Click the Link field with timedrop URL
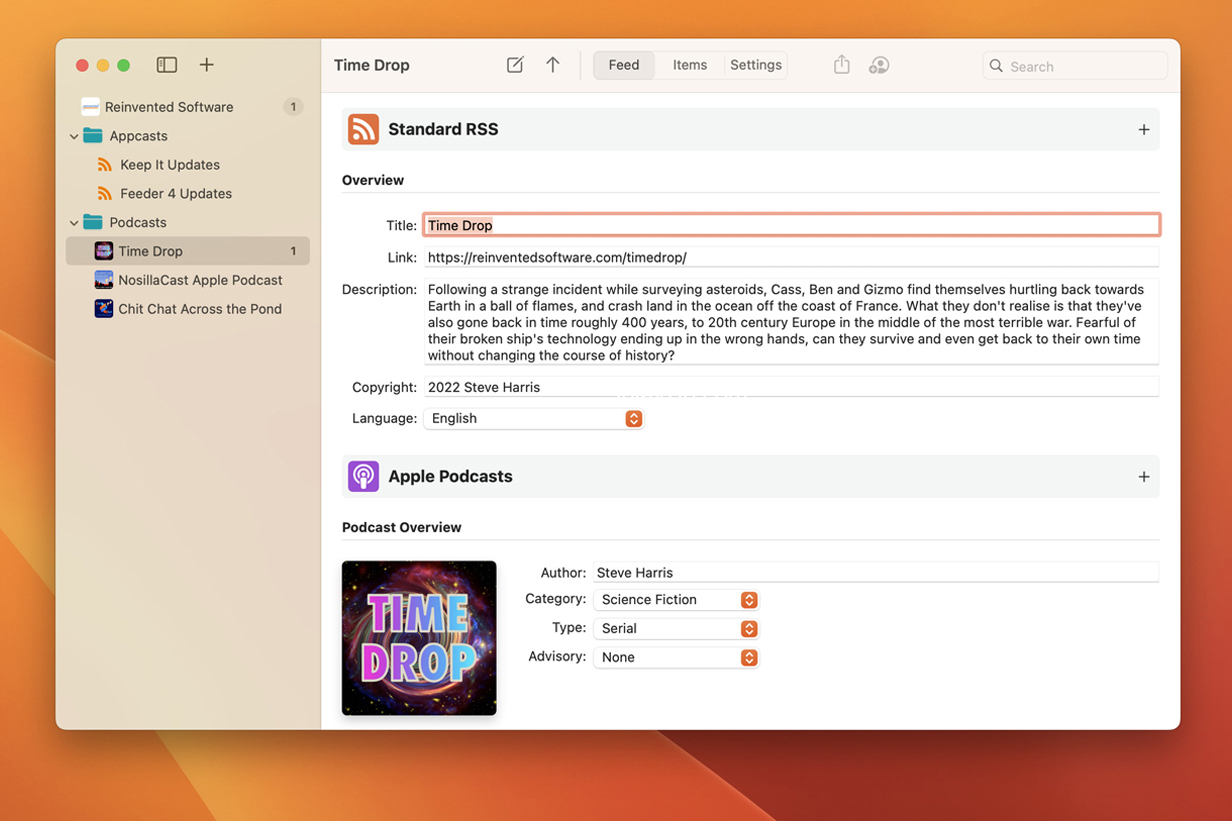Image resolution: width=1232 pixels, height=821 pixels. point(791,257)
